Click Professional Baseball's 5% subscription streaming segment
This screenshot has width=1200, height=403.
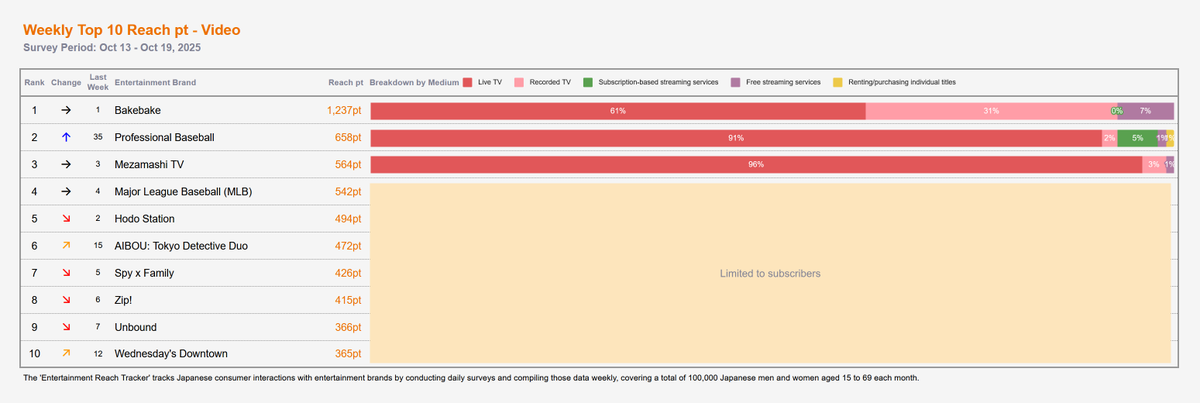point(1137,137)
